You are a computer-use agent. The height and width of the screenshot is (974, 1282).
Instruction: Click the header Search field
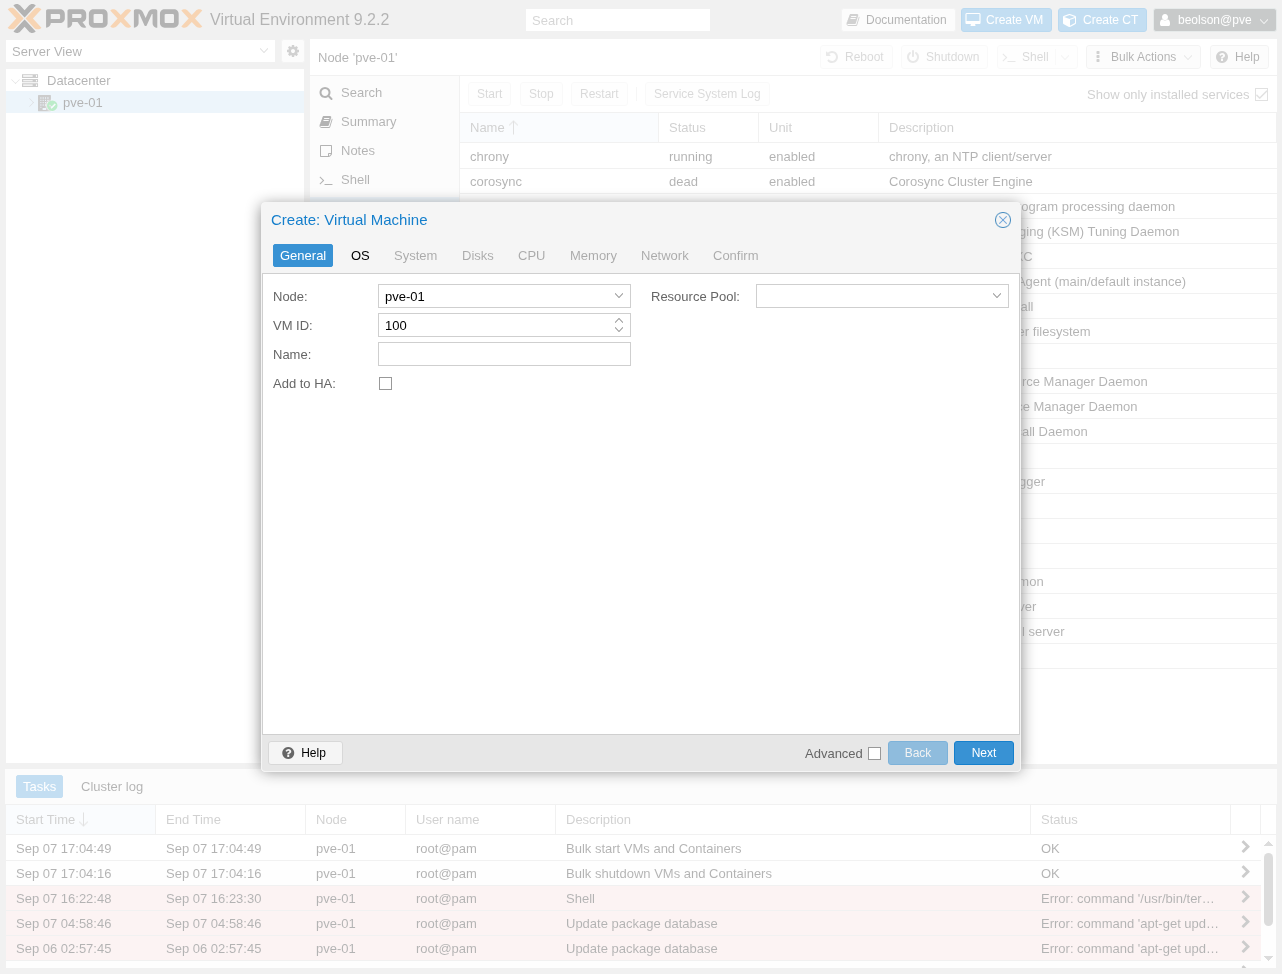point(618,20)
